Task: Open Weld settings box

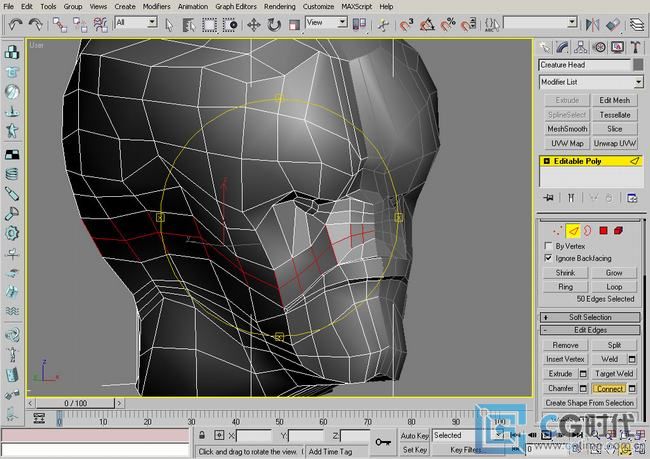Action: coord(632,359)
